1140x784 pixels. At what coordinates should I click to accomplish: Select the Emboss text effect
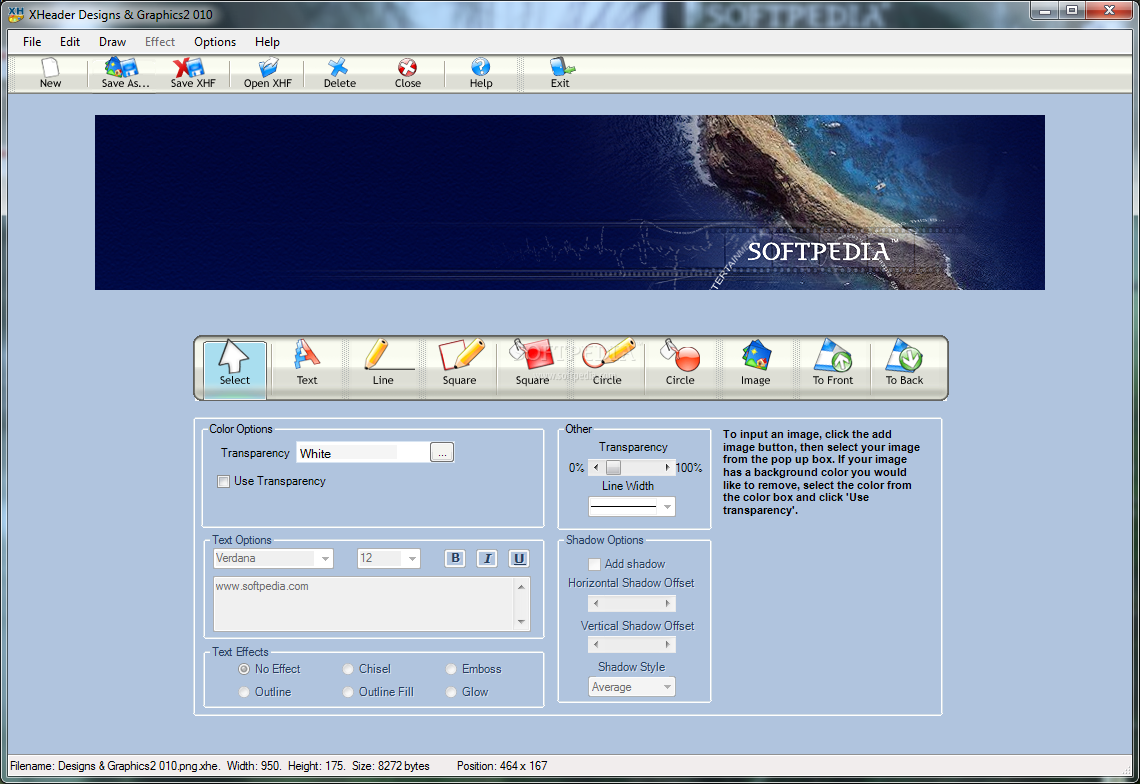pos(451,669)
